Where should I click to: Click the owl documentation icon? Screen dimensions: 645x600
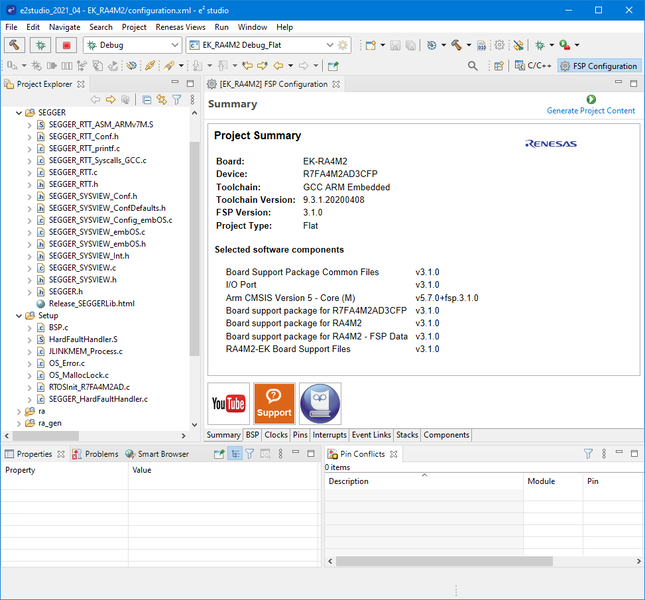click(x=320, y=403)
